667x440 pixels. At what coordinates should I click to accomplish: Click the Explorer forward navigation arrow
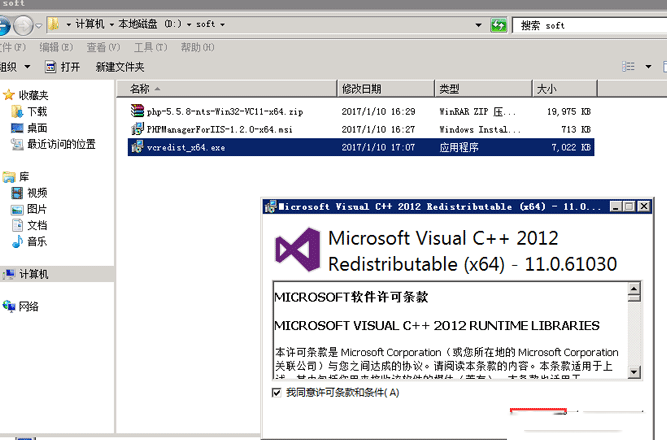23,26
